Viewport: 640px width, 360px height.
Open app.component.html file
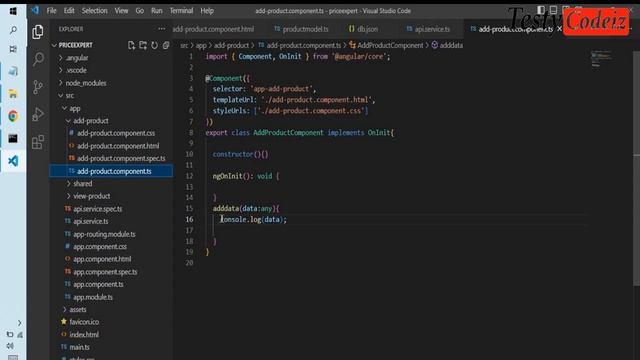tap(102, 259)
